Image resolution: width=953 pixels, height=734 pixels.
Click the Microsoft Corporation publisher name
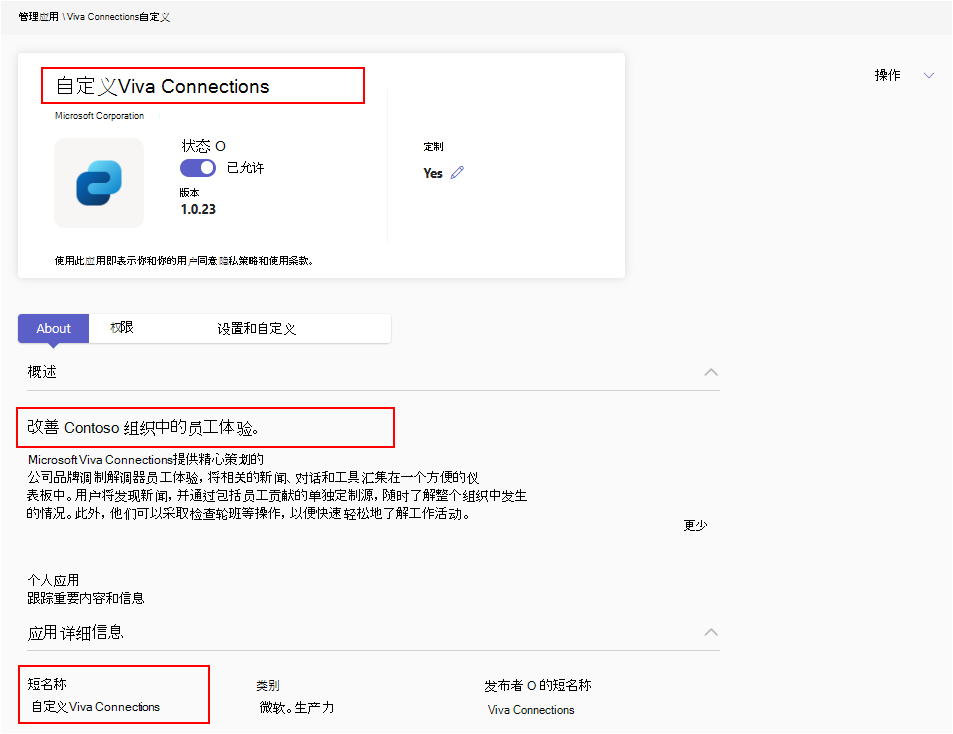tap(100, 115)
